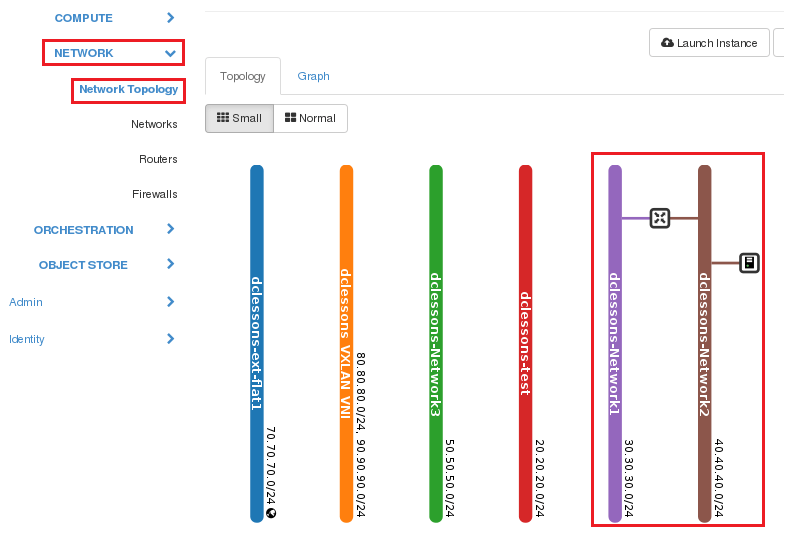Click the globe icon on dclessons-ext-flat1

click(x=271, y=513)
